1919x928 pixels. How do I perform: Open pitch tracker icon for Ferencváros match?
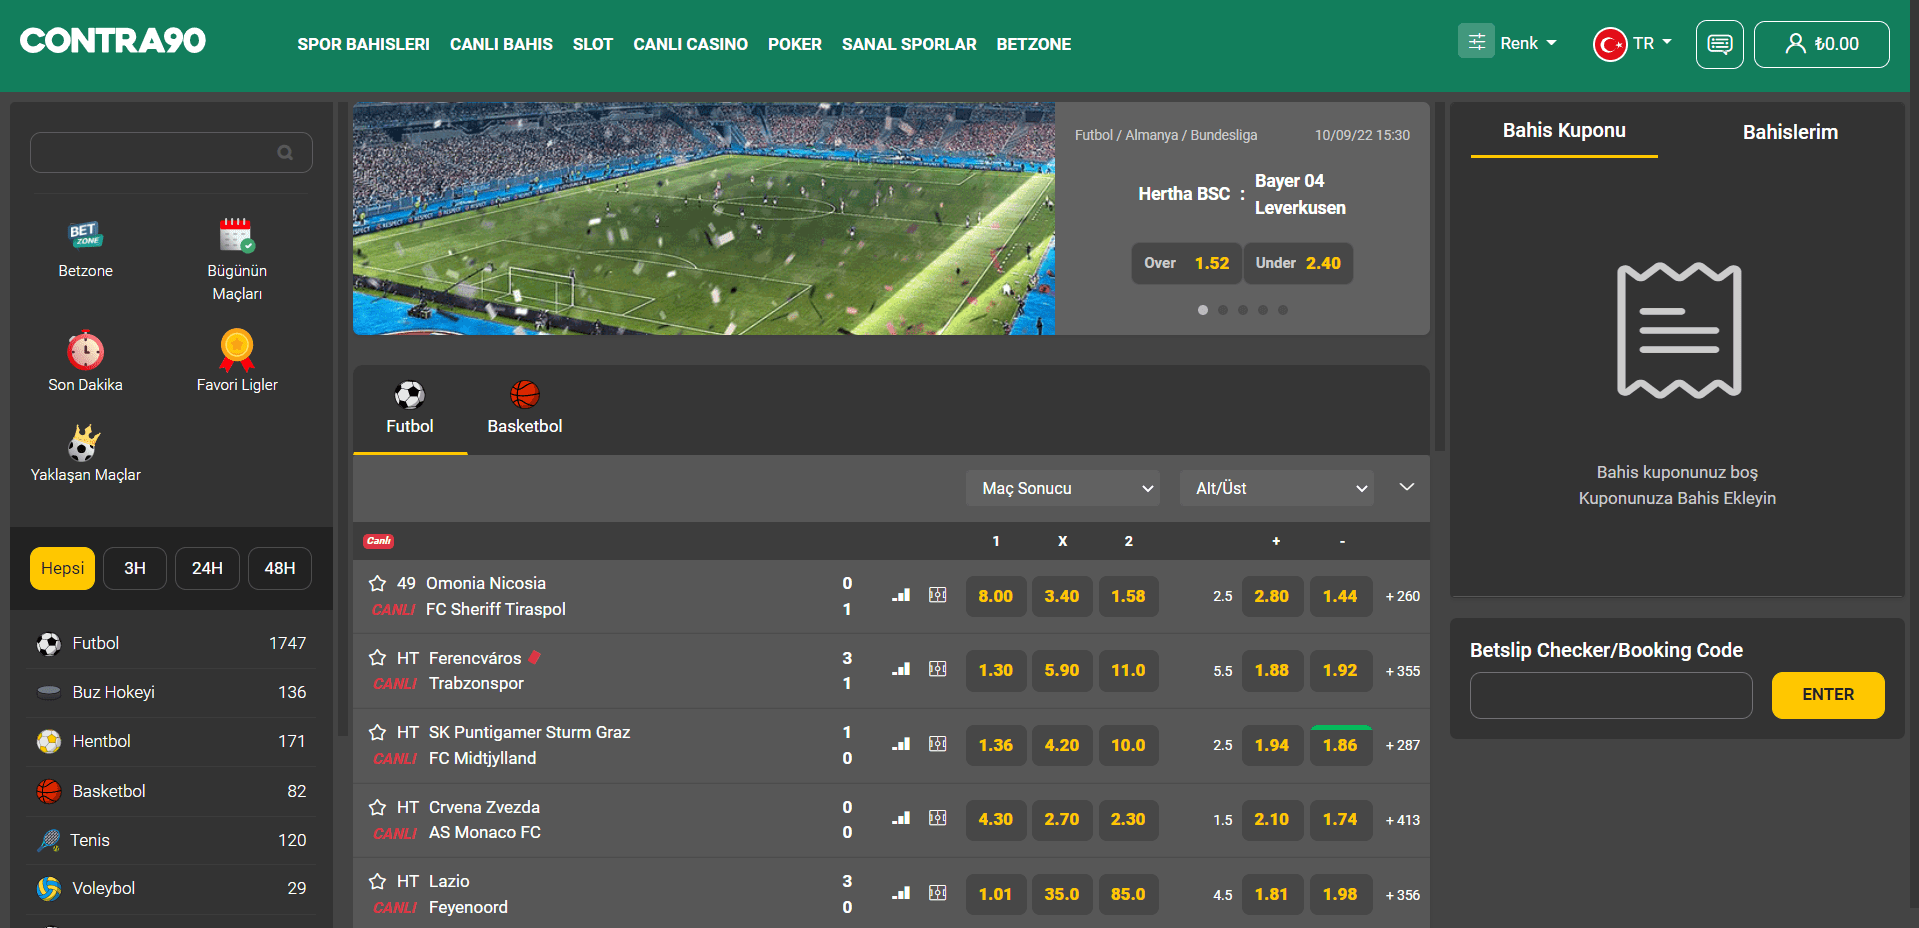[938, 669]
